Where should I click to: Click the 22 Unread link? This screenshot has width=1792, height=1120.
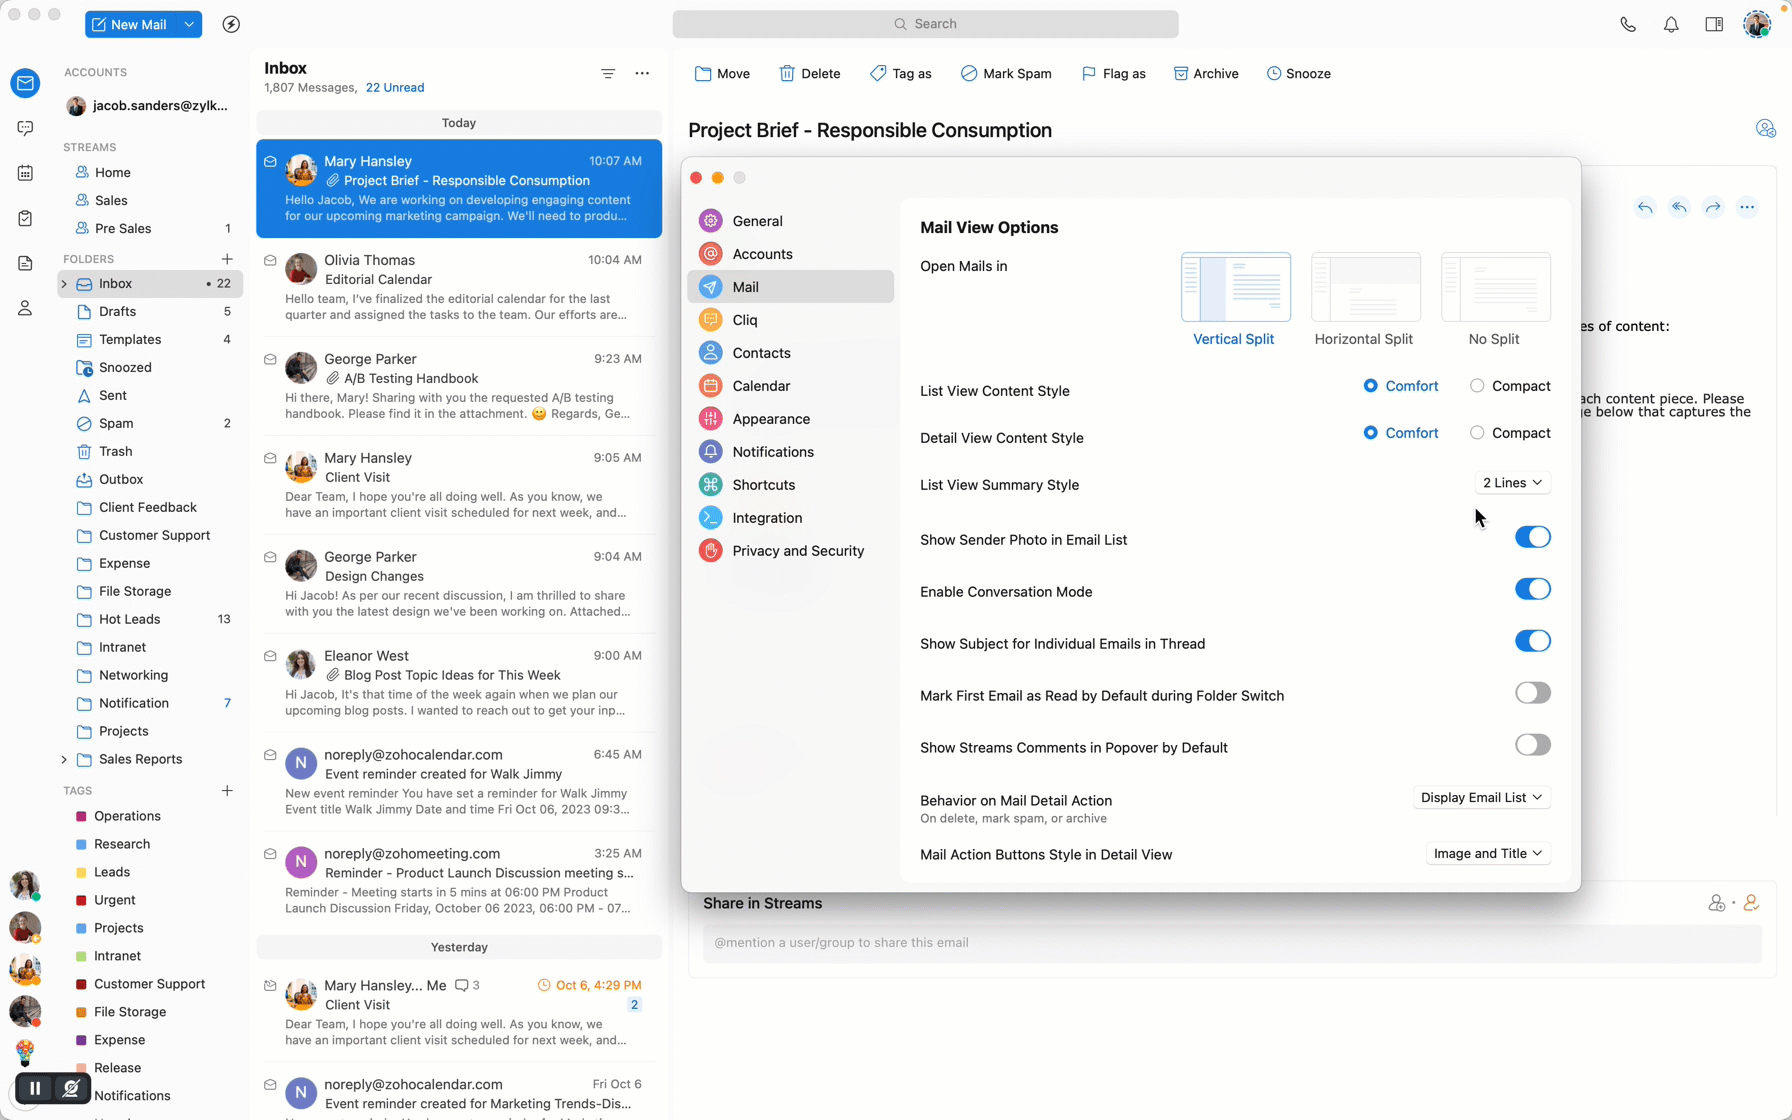coord(395,88)
